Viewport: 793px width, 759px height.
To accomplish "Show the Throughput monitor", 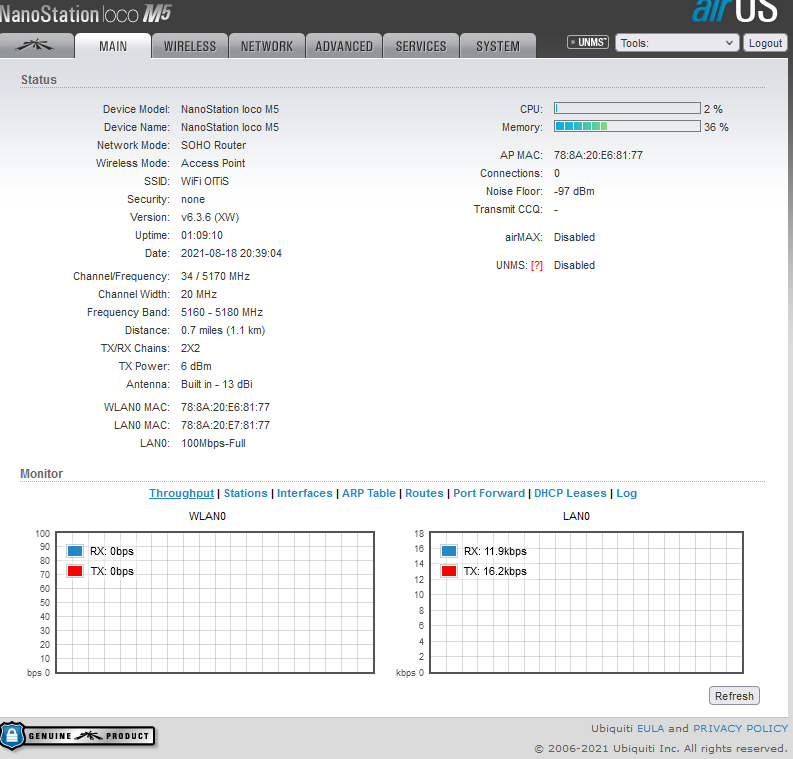I will [x=181, y=494].
